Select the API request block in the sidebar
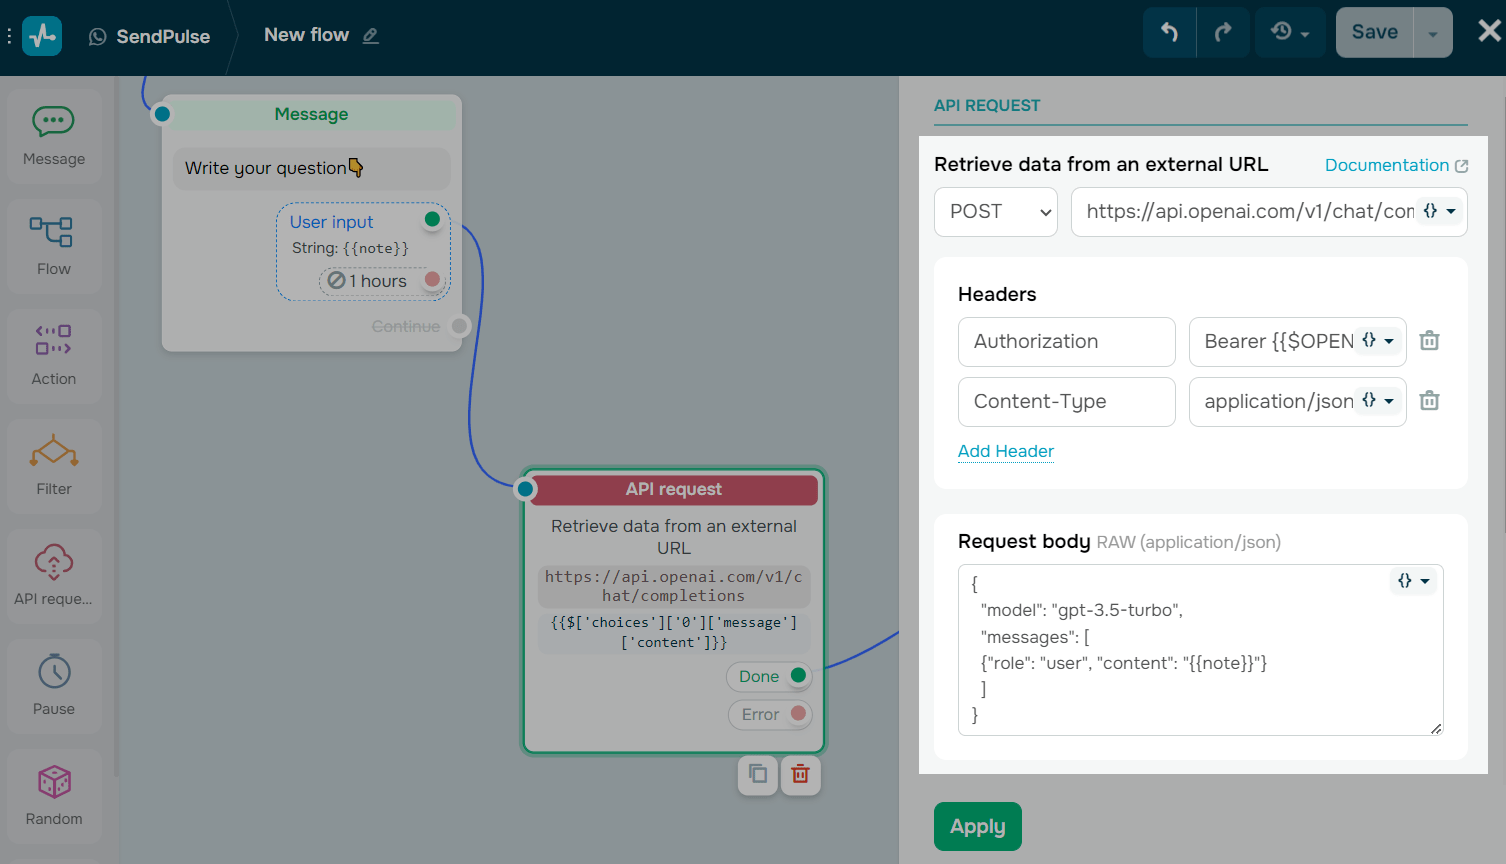The width and height of the screenshot is (1506, 864). click(x=53, y=575)
